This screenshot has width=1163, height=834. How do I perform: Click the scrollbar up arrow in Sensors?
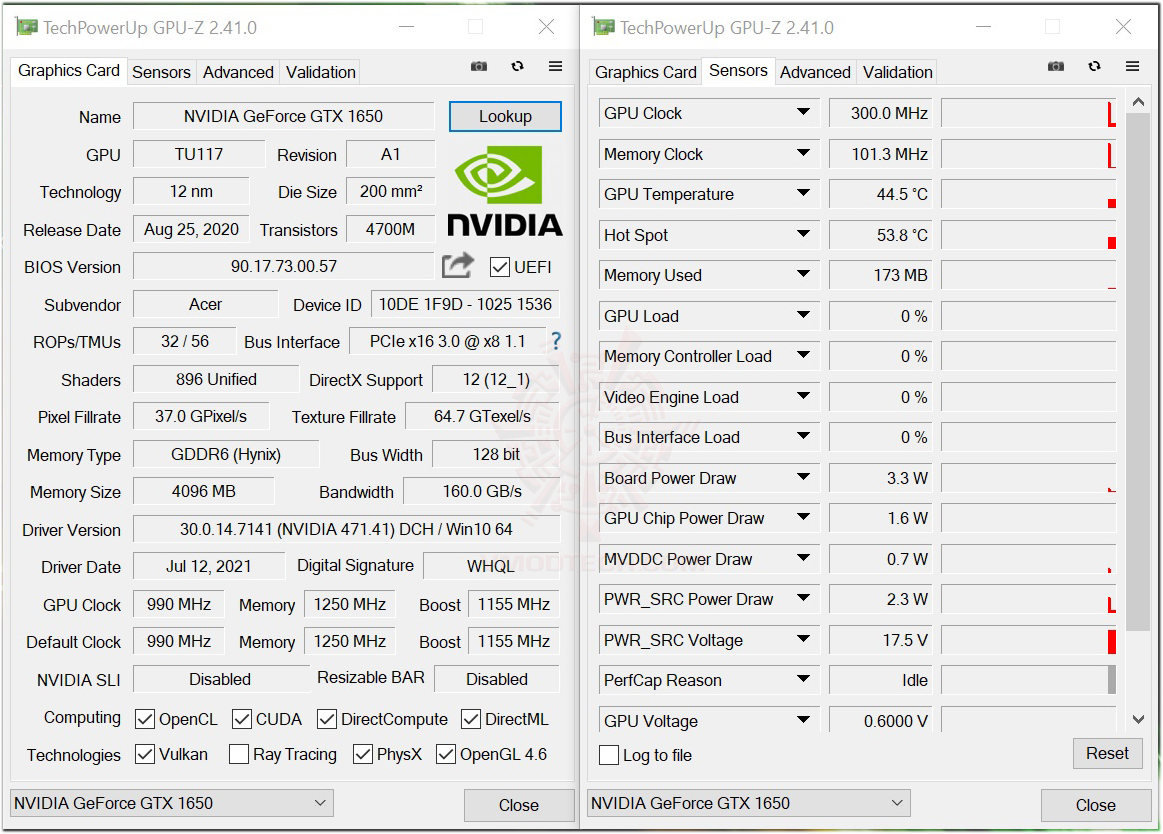coord(1138,102)
